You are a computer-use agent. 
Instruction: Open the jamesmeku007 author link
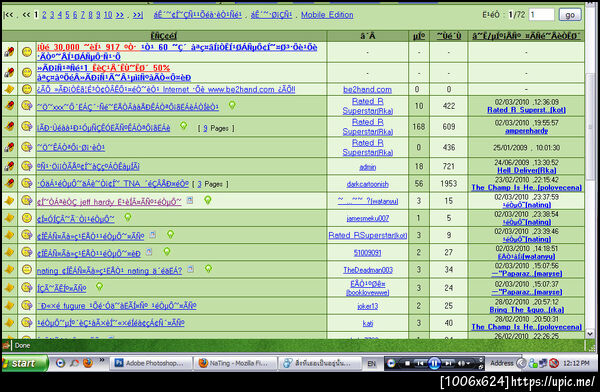pyautogui.click(x=367, y=218)
